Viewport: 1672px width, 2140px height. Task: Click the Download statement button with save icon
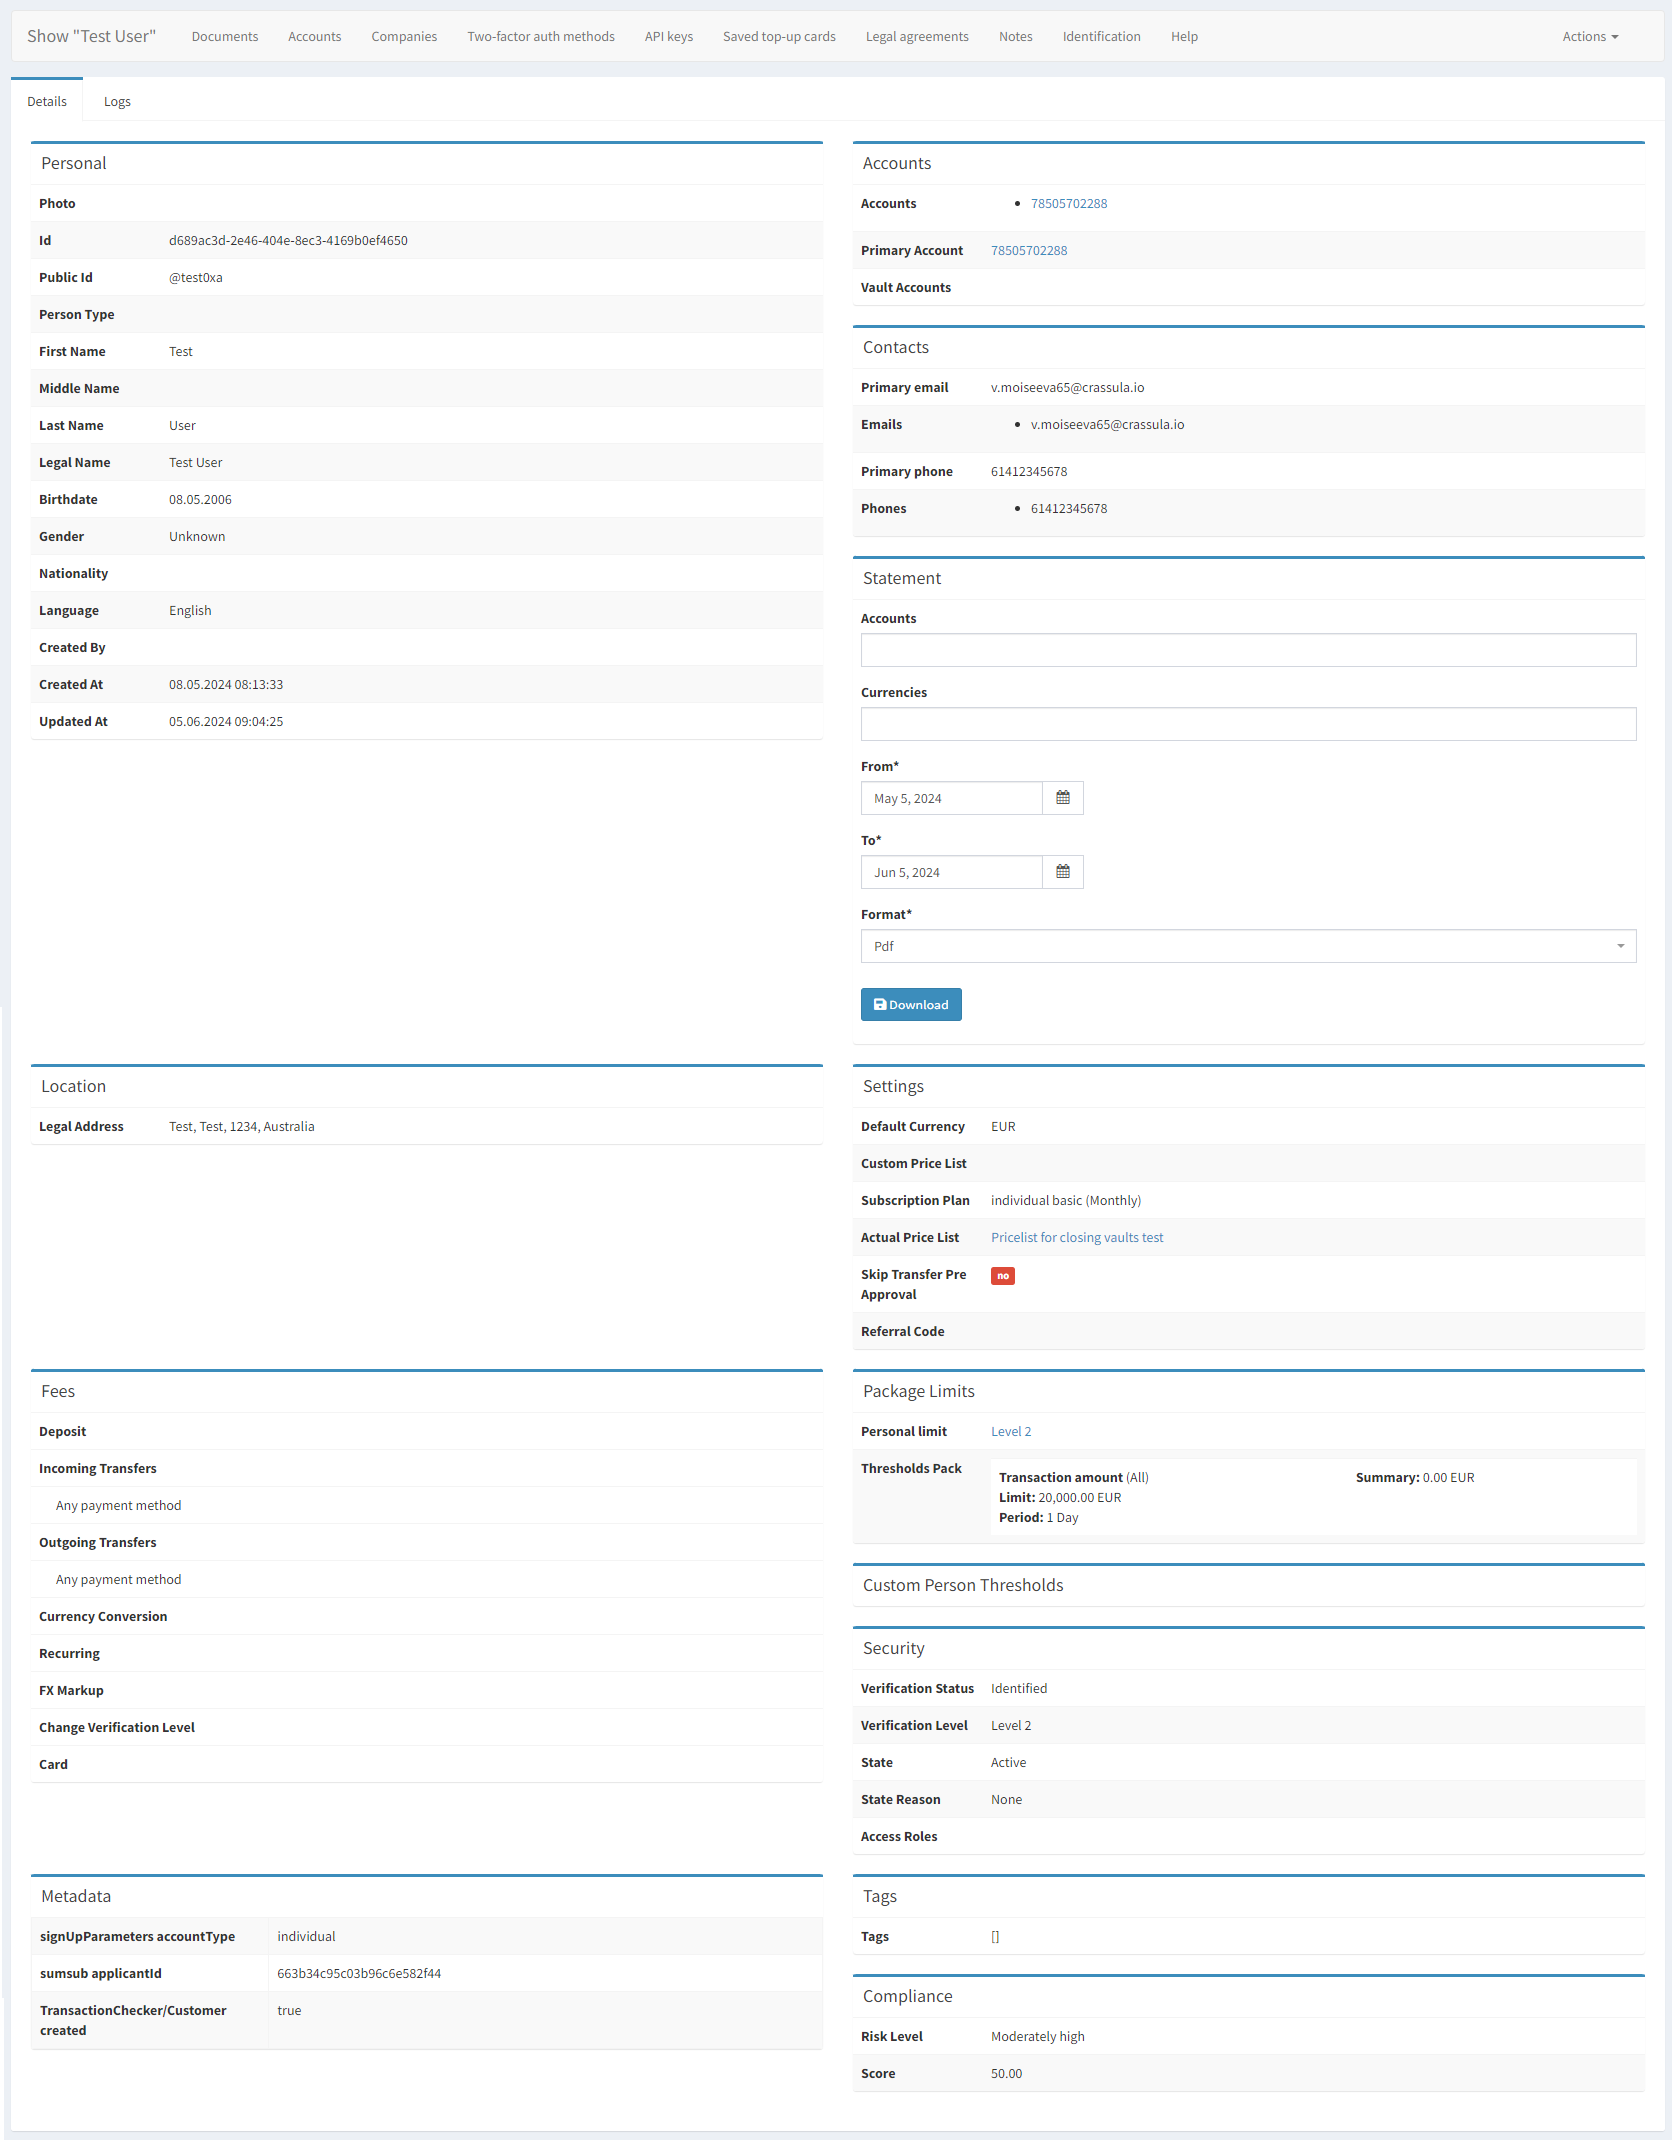[910, 1004]
